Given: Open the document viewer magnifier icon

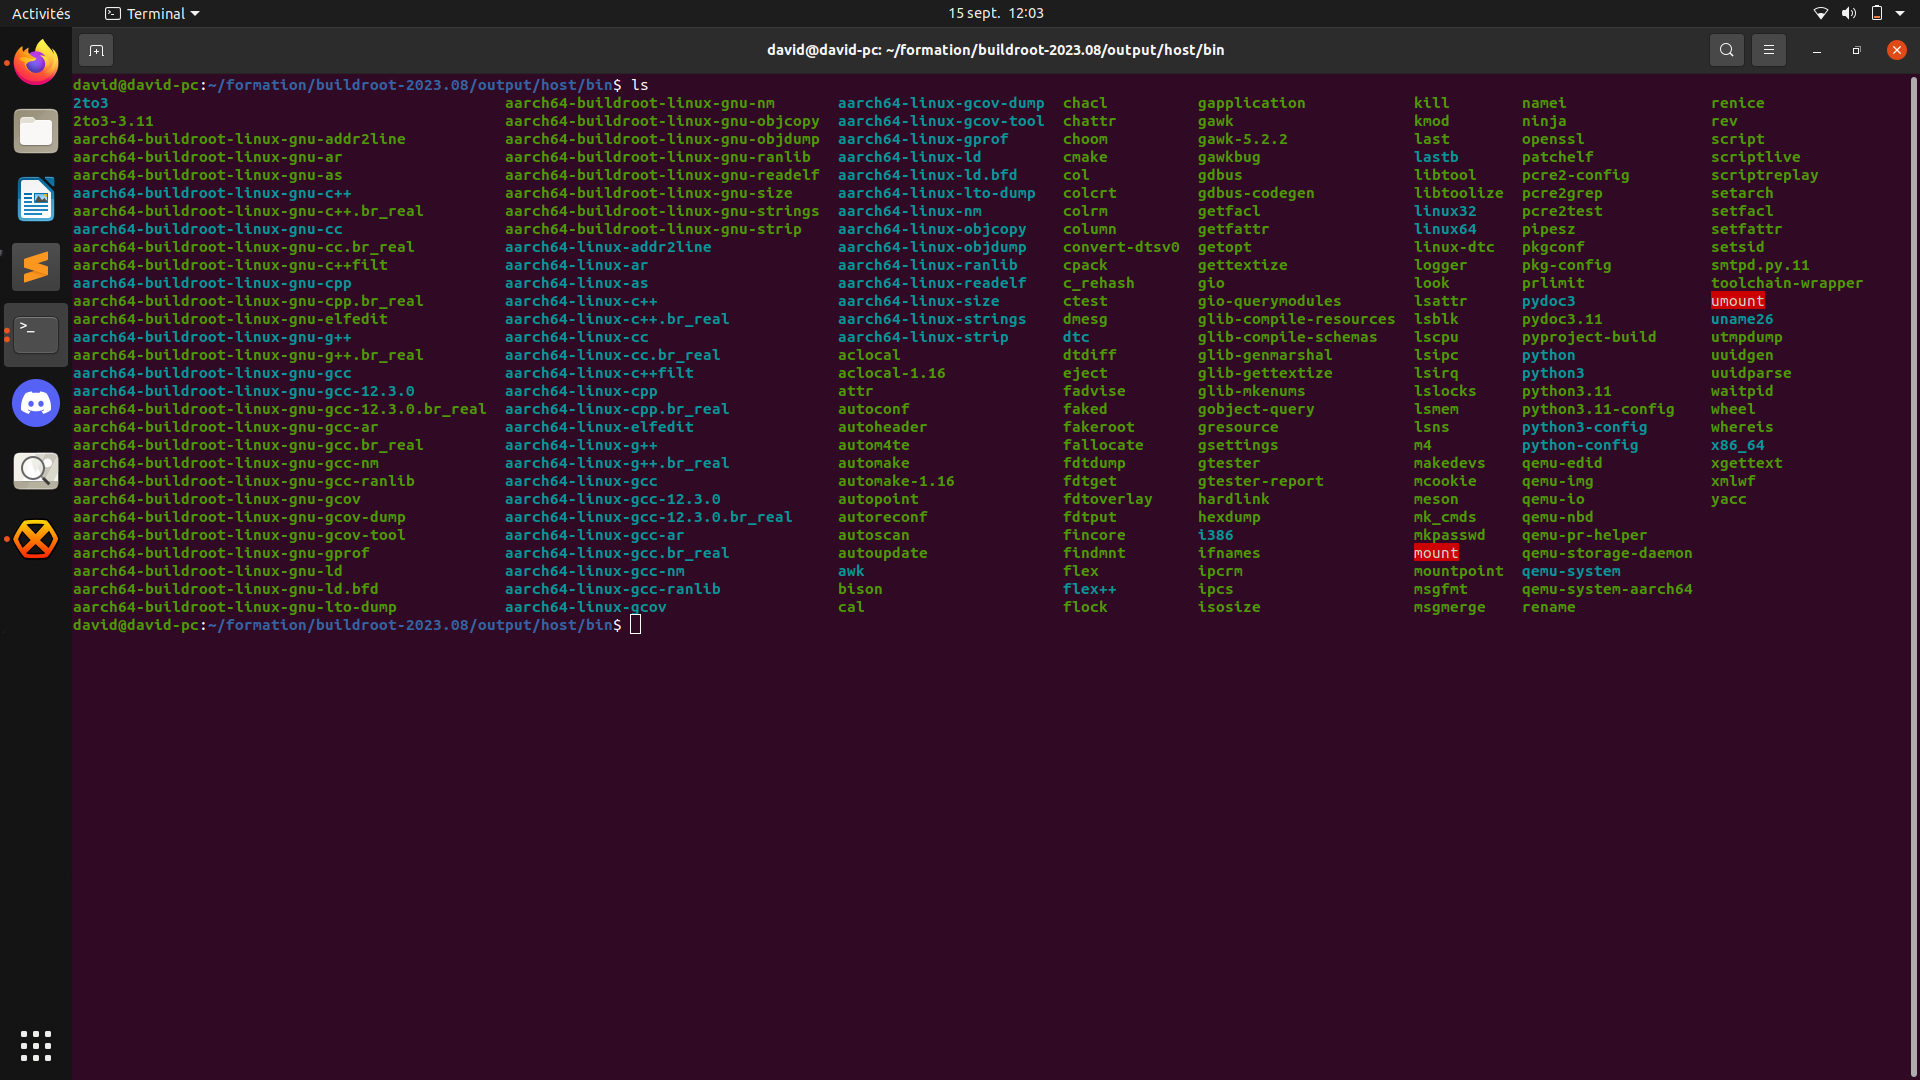Looking at the screenshot, I should [36, 471].
